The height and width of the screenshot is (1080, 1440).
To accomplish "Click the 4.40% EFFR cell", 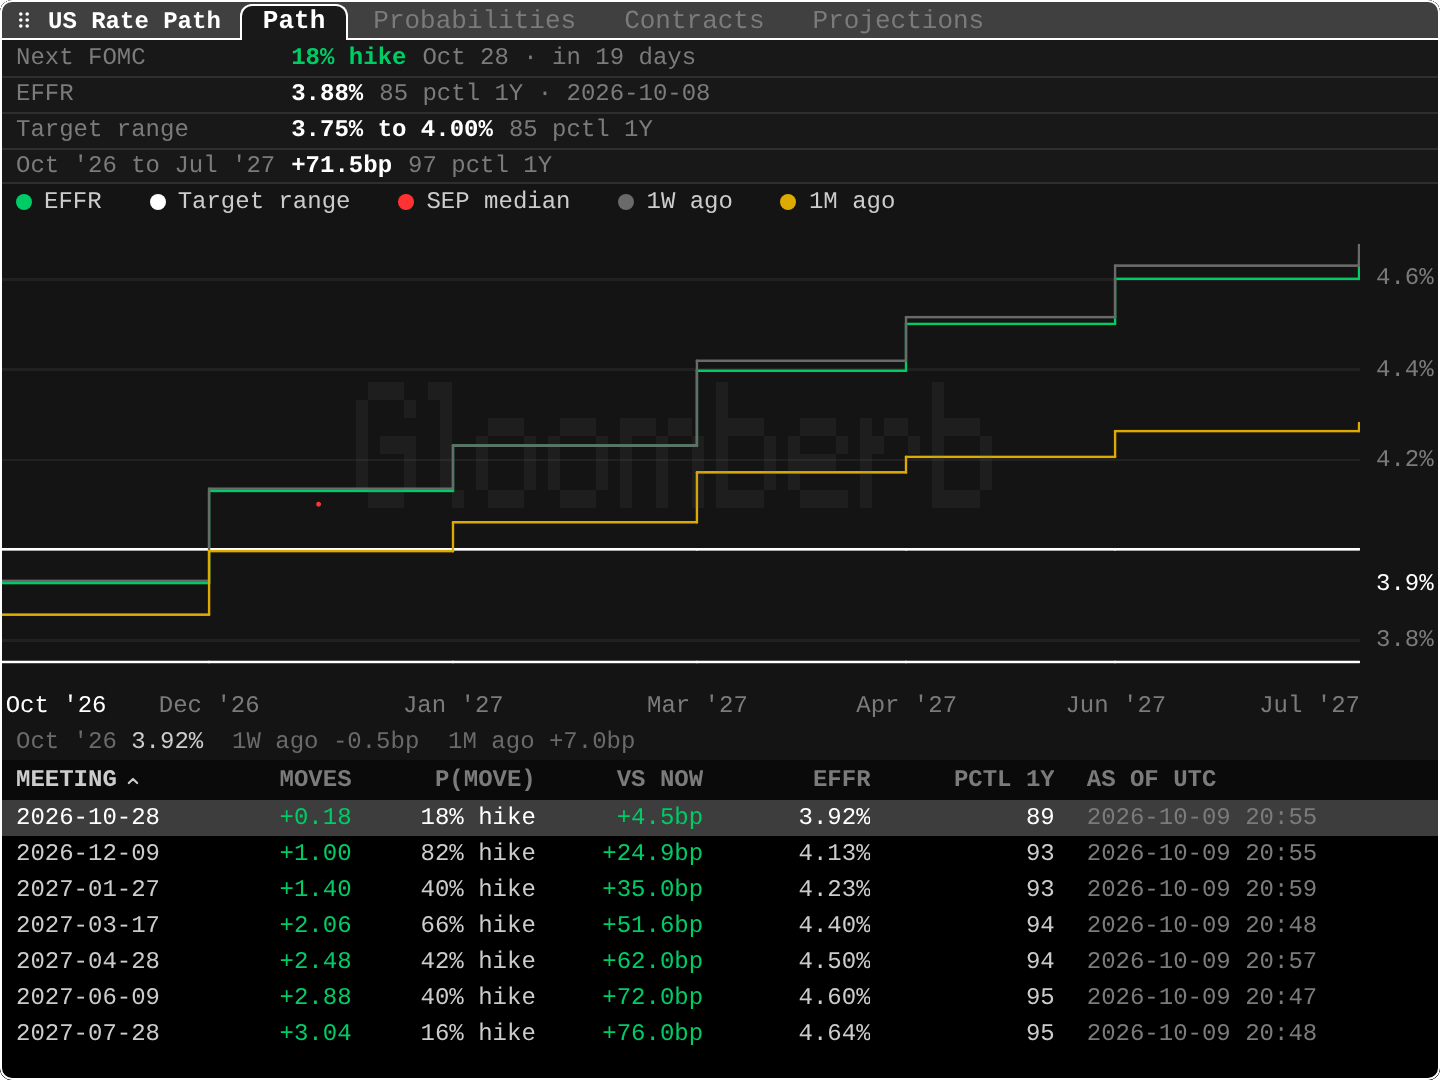I will (x=834, y=925).
